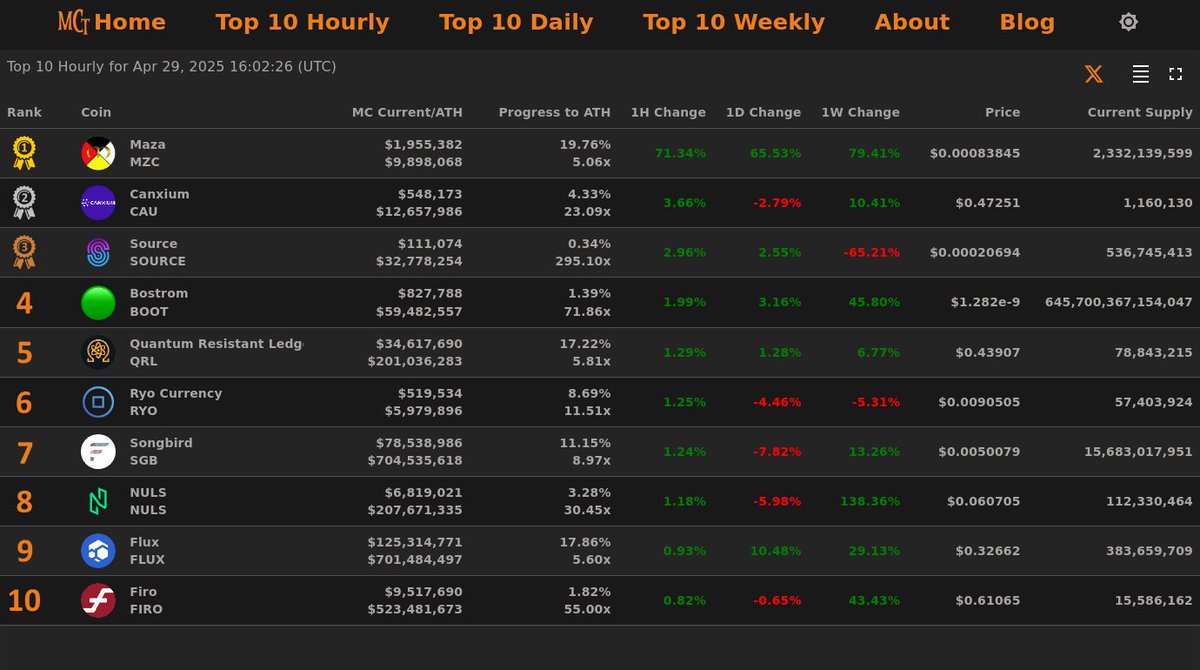This screenshot has height=670, width=1200.
Task: Click the MCT logo icon
Action: click(x=74, y=22)
